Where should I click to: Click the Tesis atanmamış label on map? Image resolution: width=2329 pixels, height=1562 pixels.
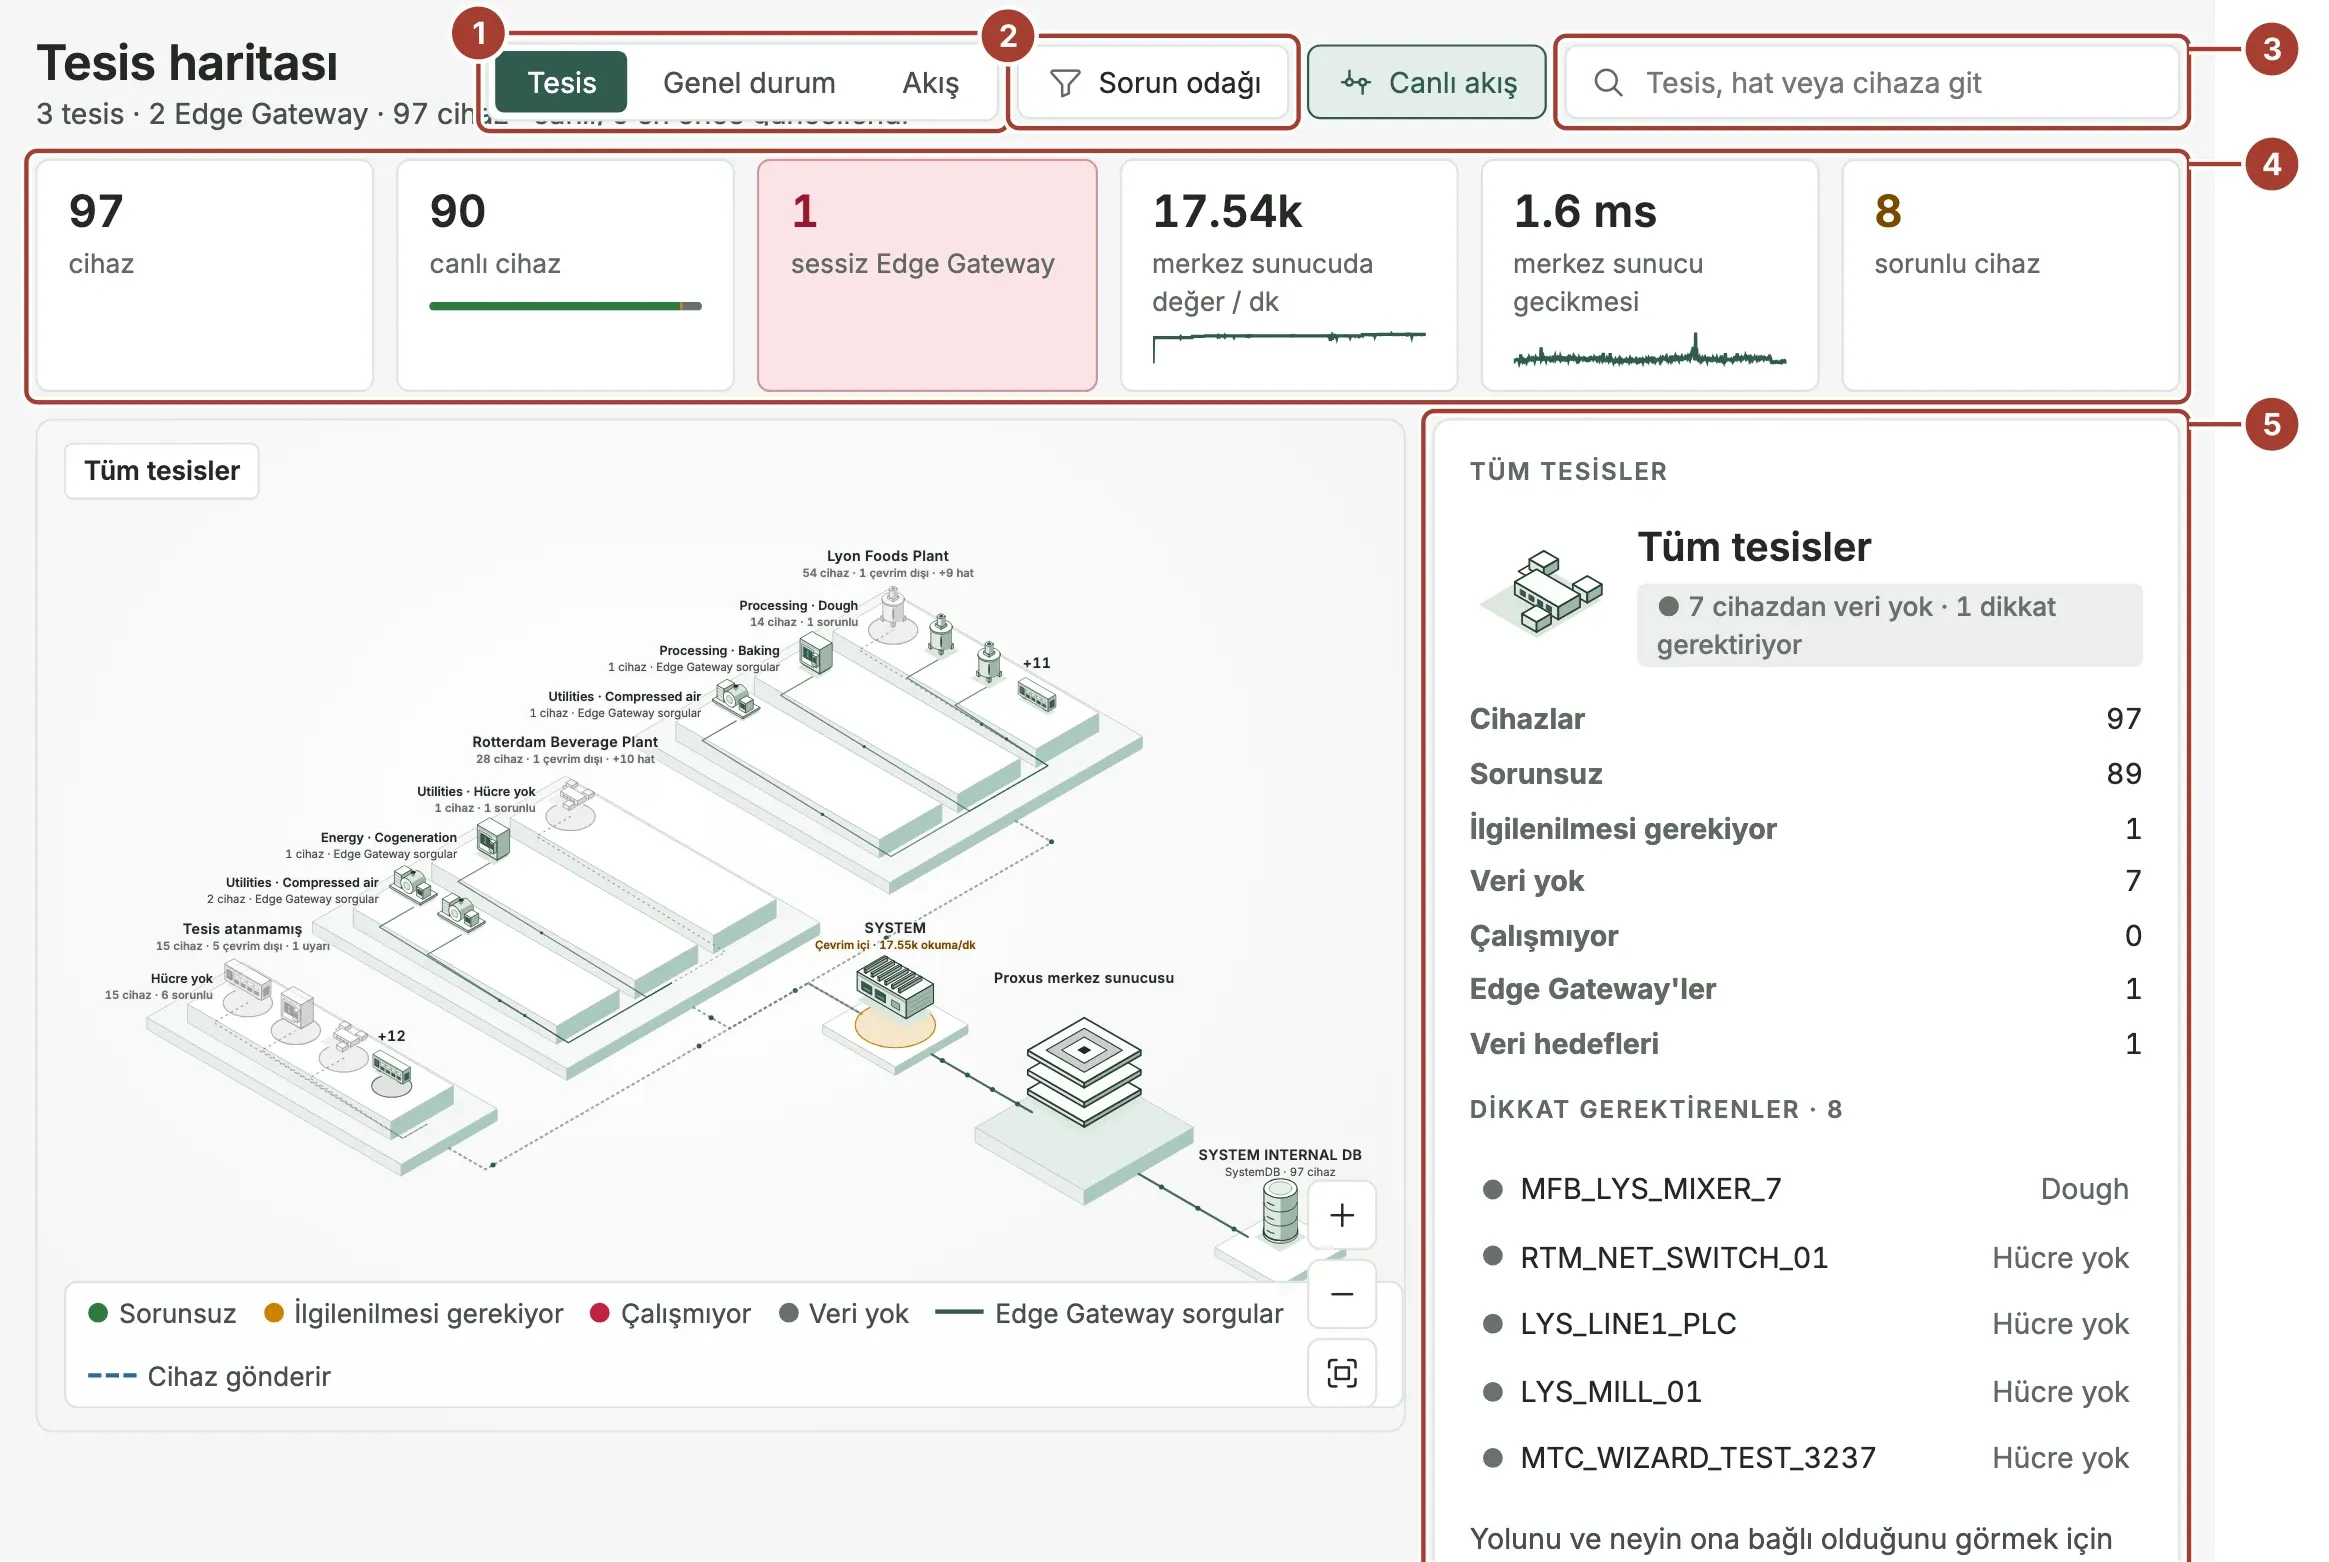point(242,929)
